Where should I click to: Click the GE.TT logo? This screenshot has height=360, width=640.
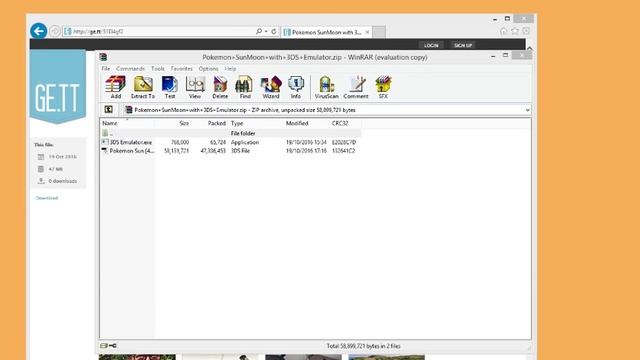point(58,87)
